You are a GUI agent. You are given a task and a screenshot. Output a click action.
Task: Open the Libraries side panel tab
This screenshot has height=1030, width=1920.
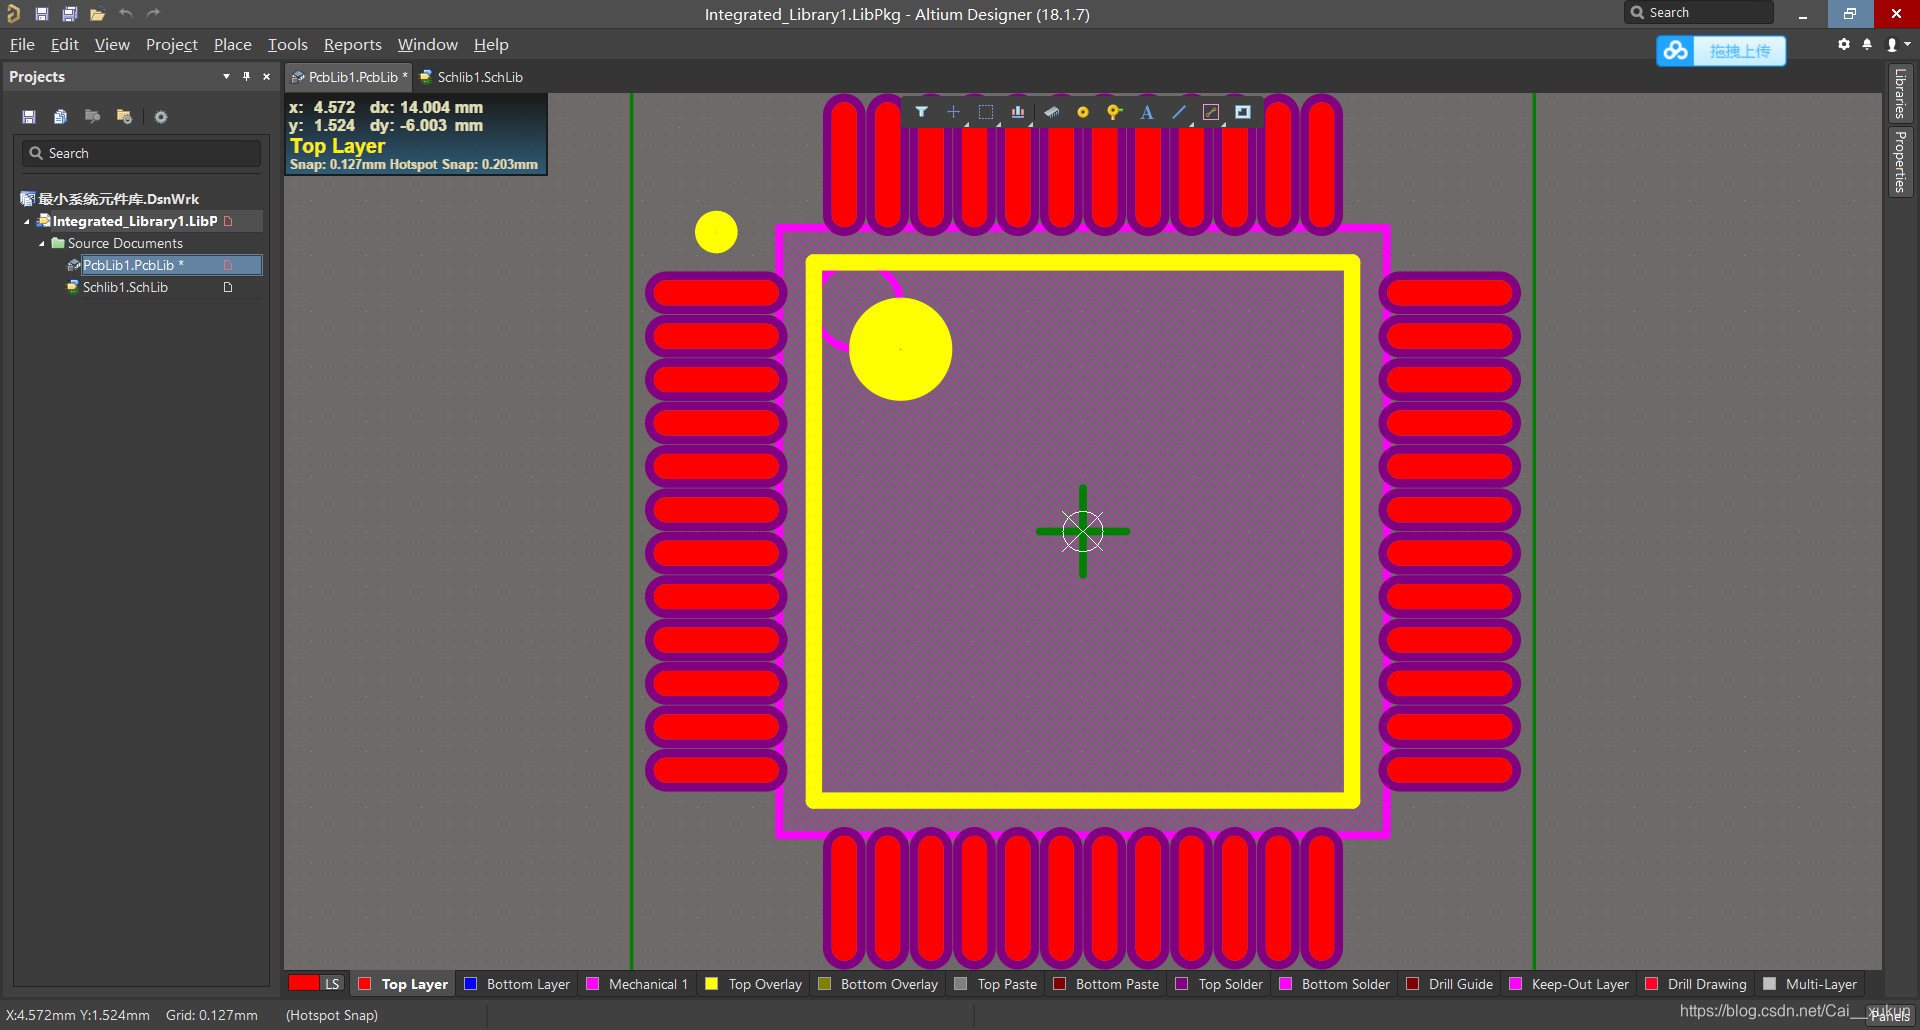(x=1900, y=94)
